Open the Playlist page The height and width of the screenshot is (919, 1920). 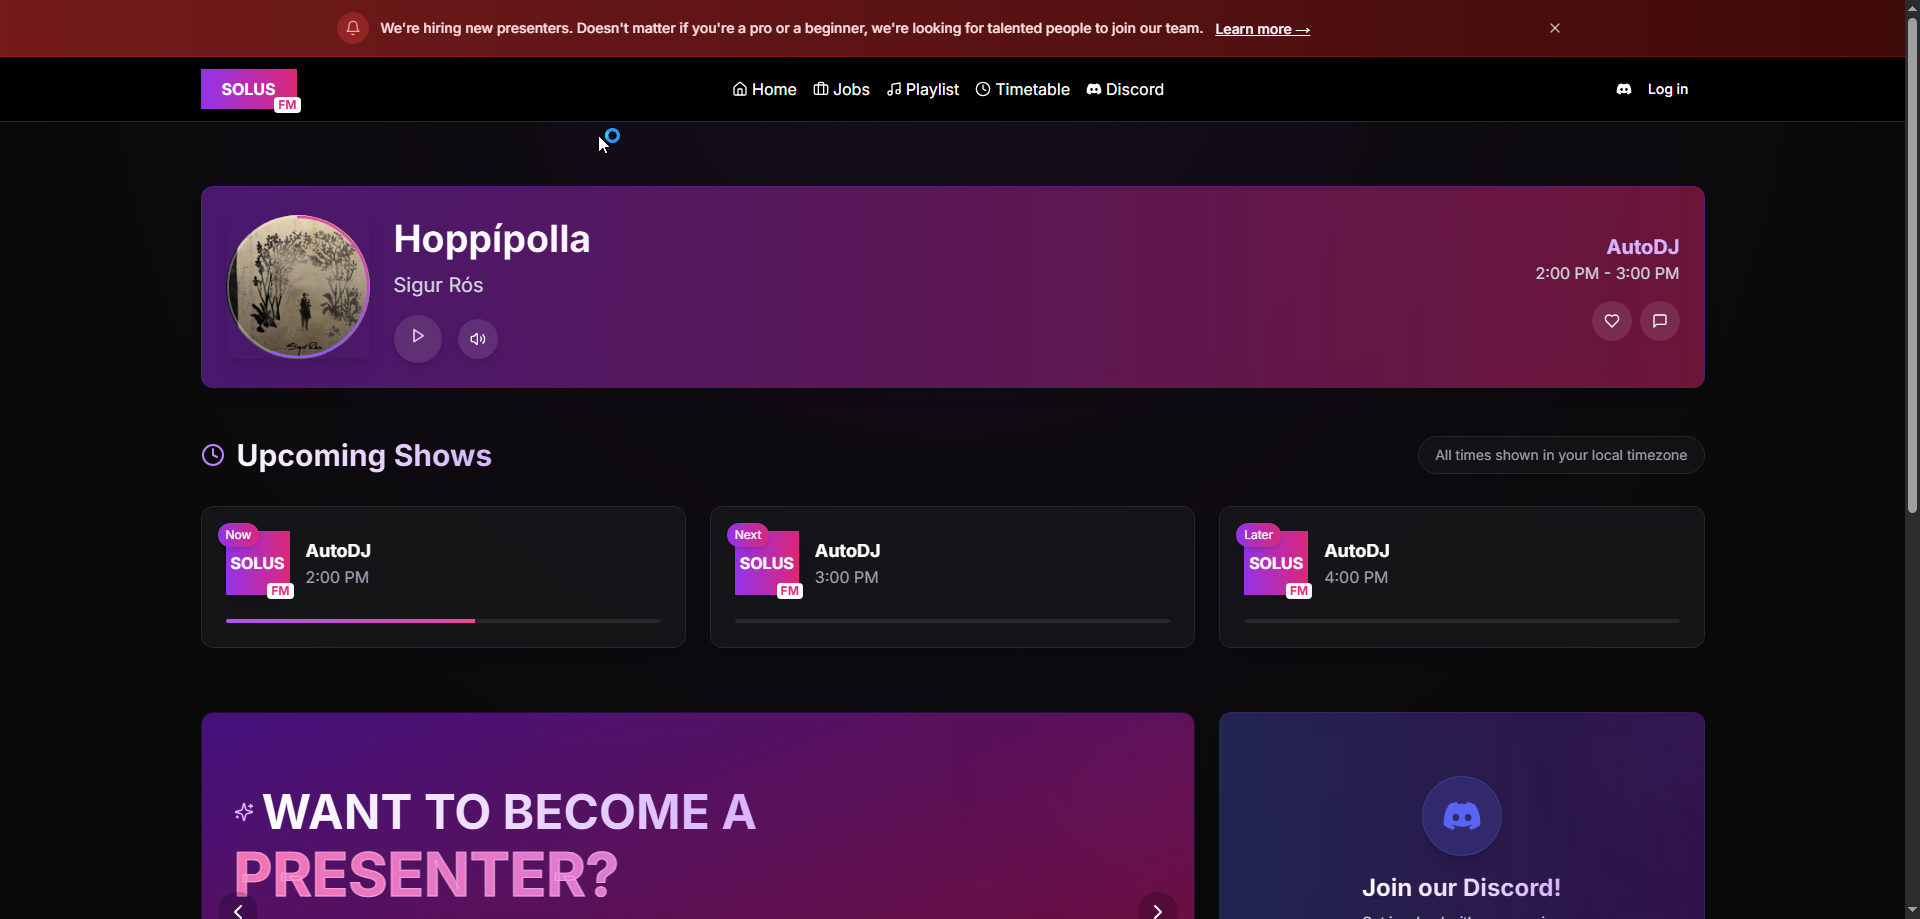pos(922,89)
